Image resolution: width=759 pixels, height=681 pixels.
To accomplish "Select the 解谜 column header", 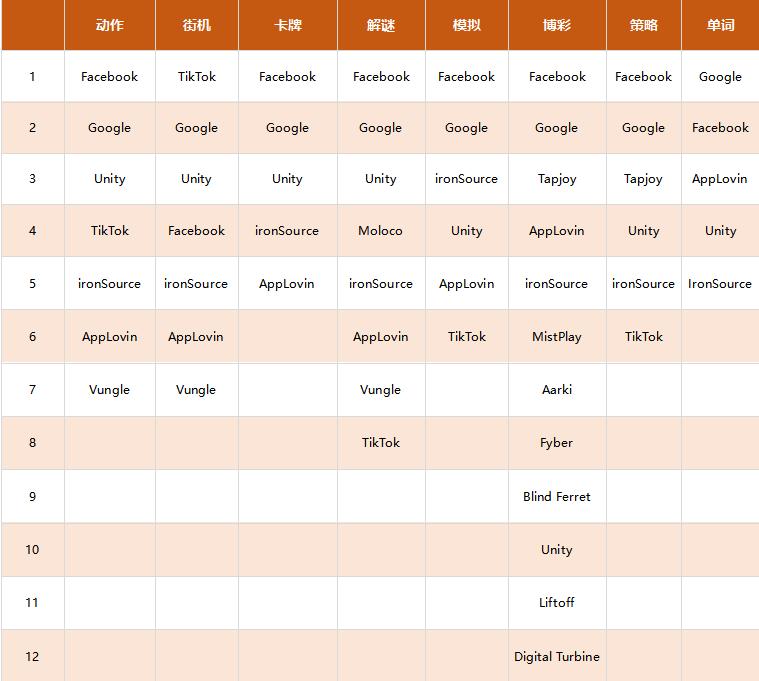I will pyautogui.click(x=380, y=25).
